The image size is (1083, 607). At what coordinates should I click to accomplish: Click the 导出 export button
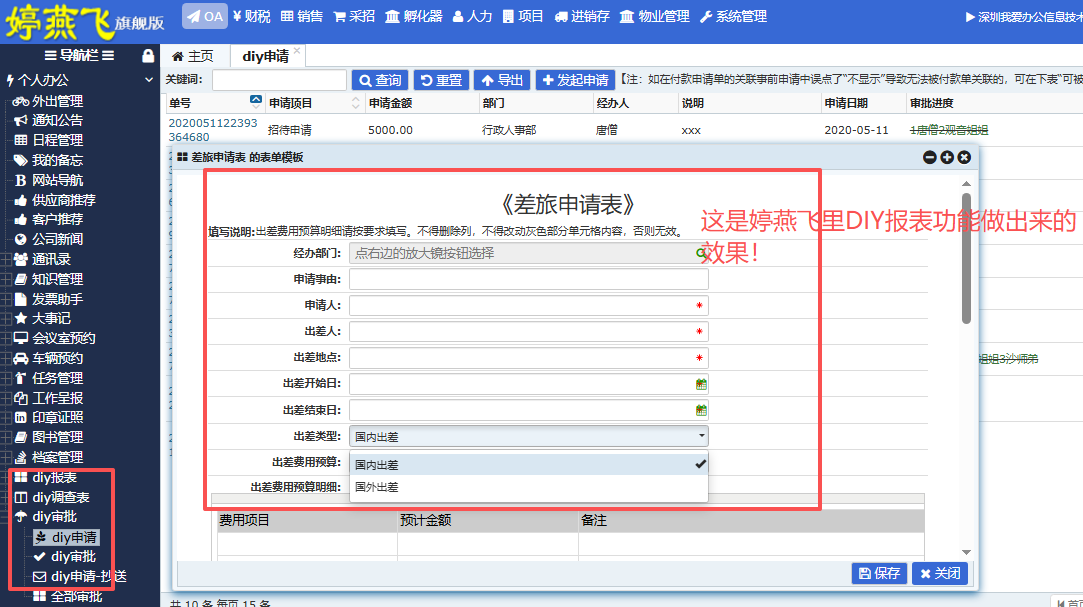(502, 80)
